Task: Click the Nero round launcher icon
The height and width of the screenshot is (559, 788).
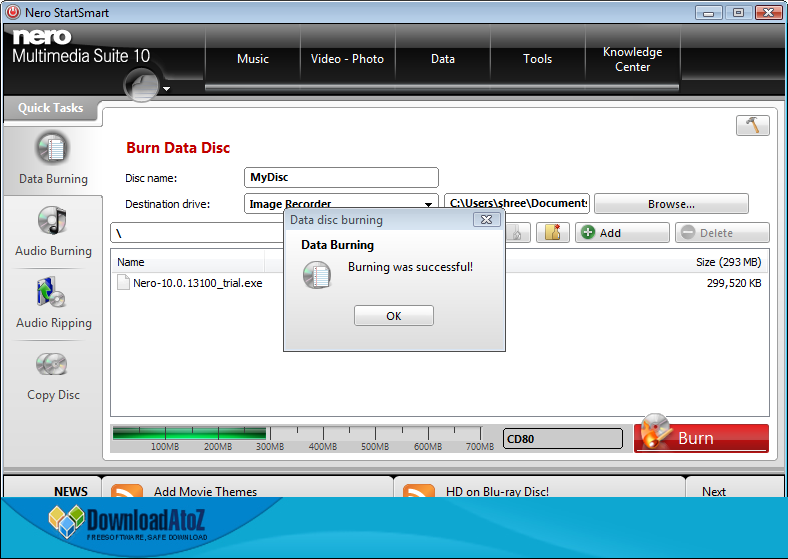Action: click(141, 84)
